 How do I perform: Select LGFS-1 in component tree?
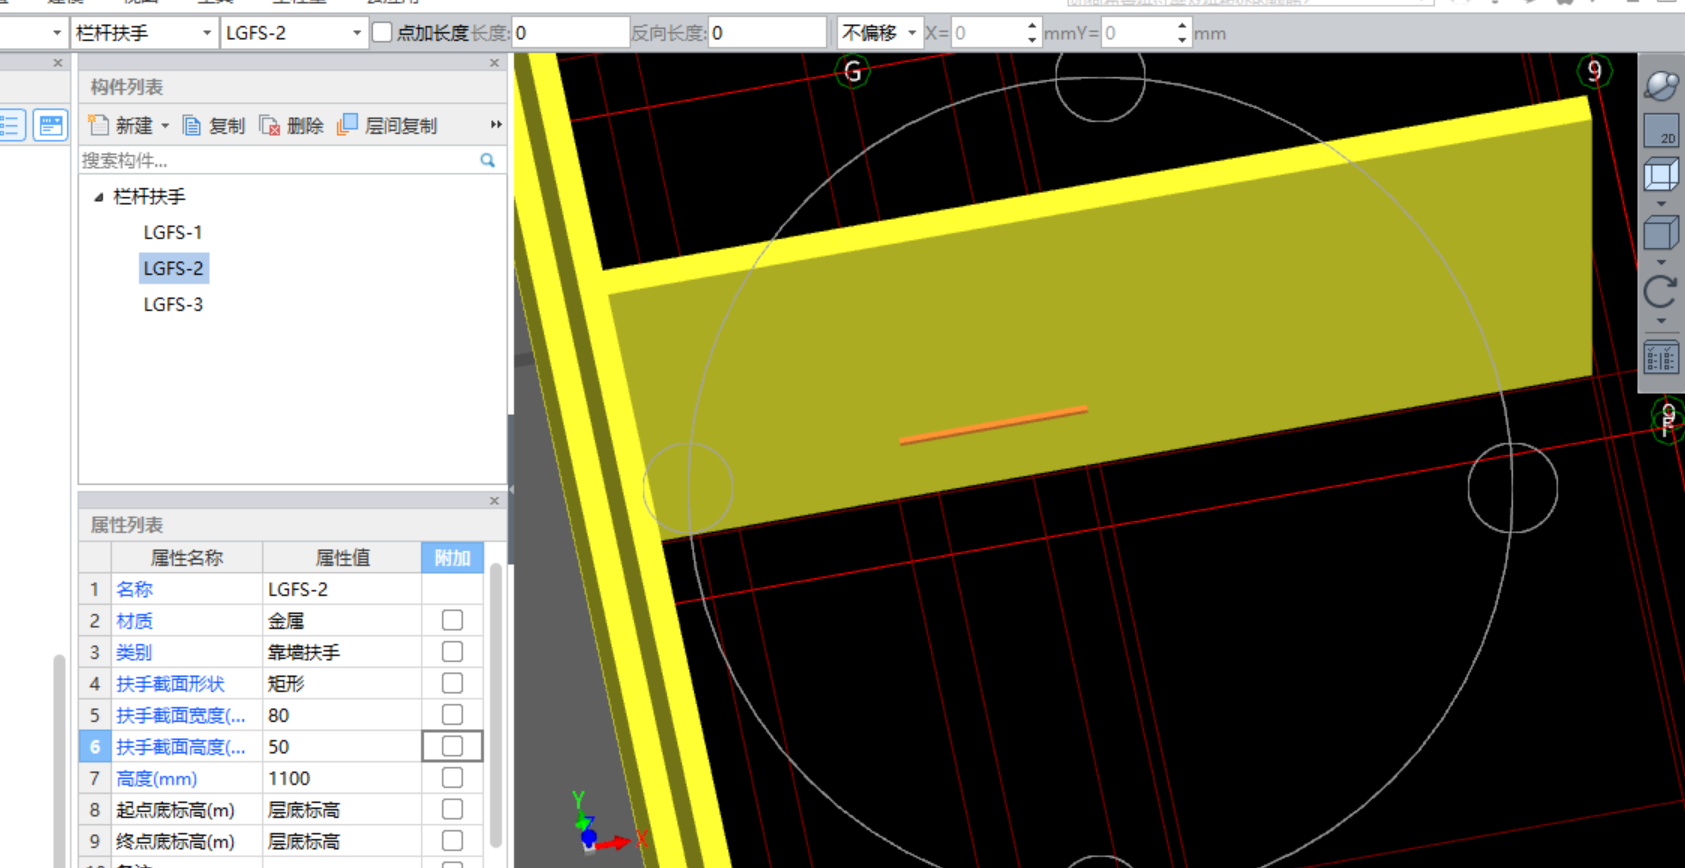coord(173,232)
